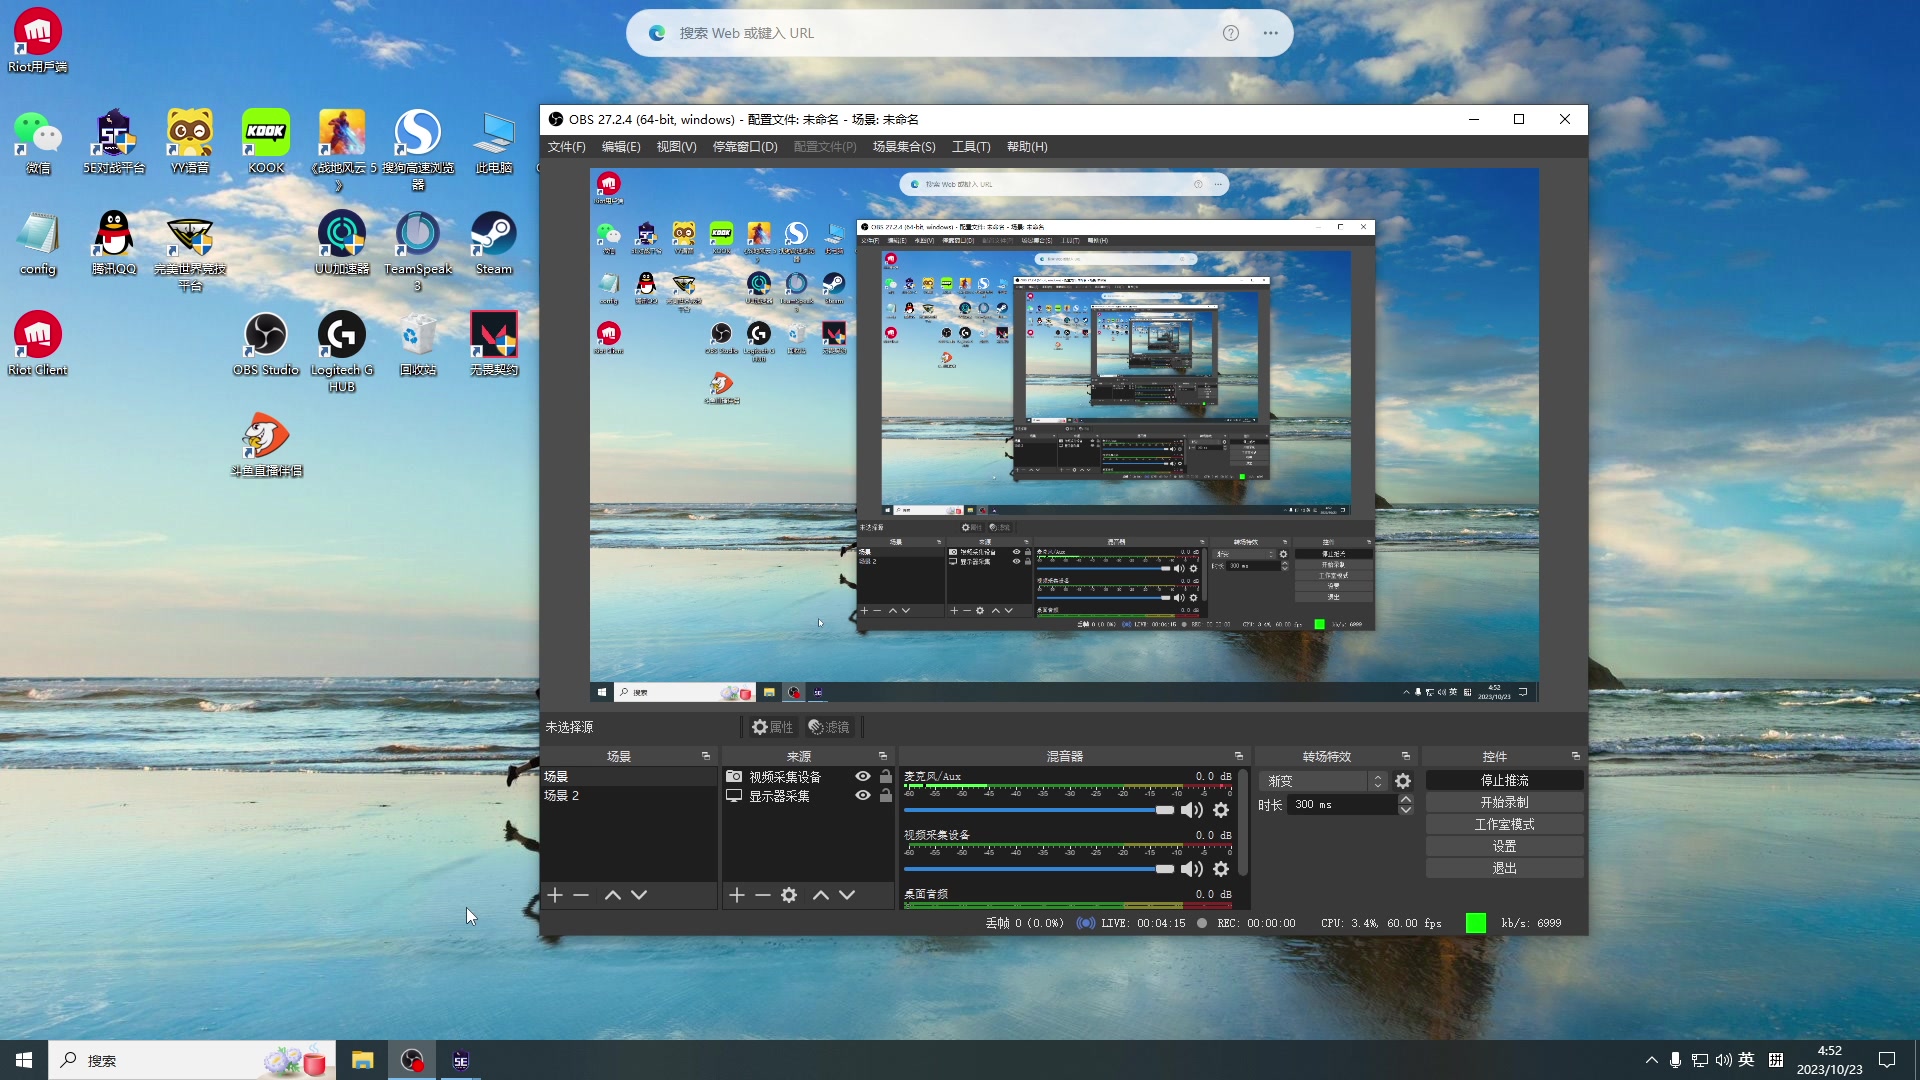Open the 工具(T) menu
The height and width of the screenshot is (1080, 1920).
(x=971, y=147)
